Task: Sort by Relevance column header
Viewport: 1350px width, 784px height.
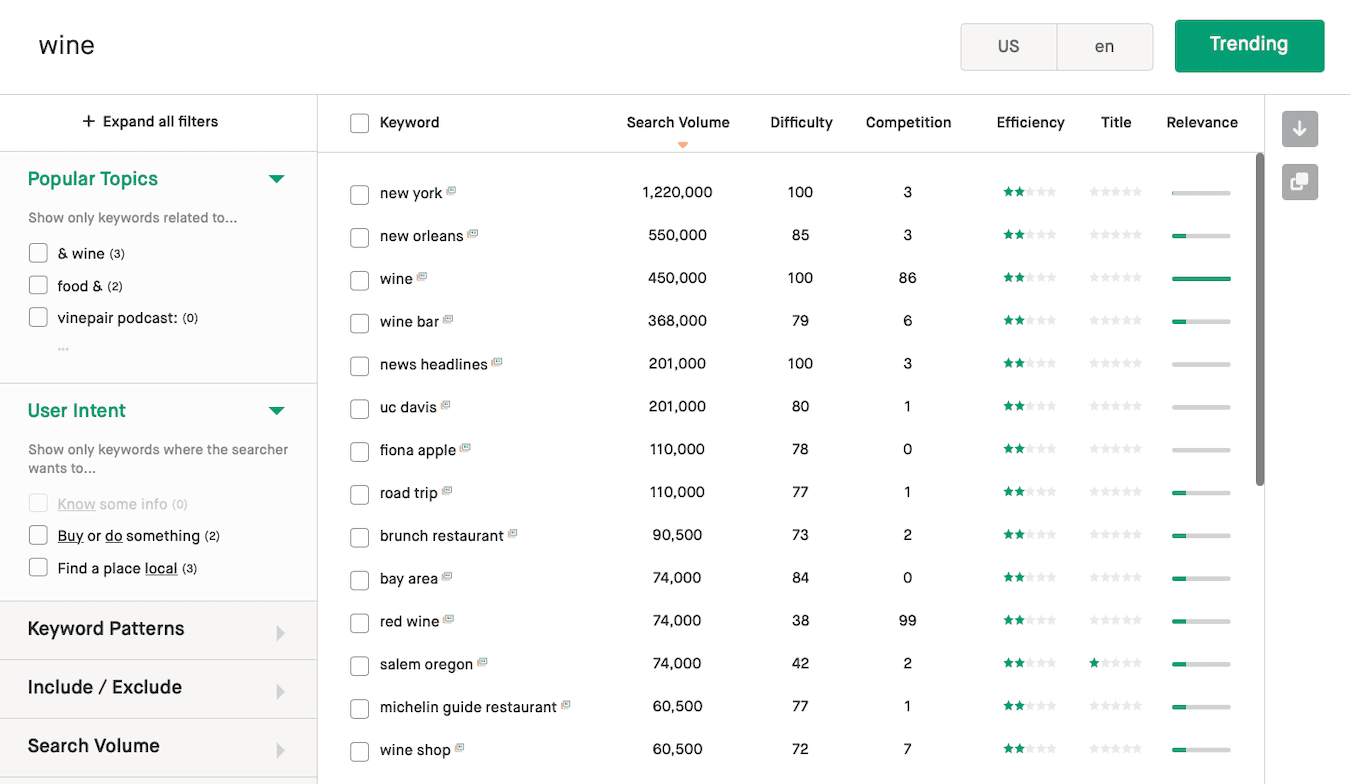Action: (1202, 122)
